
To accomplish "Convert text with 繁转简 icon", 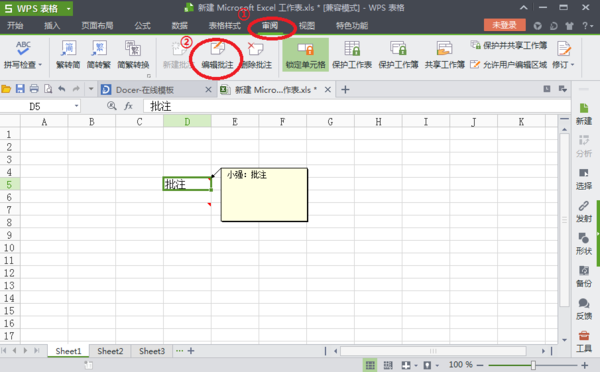I will pyautogui.click(x=68, y=55).
